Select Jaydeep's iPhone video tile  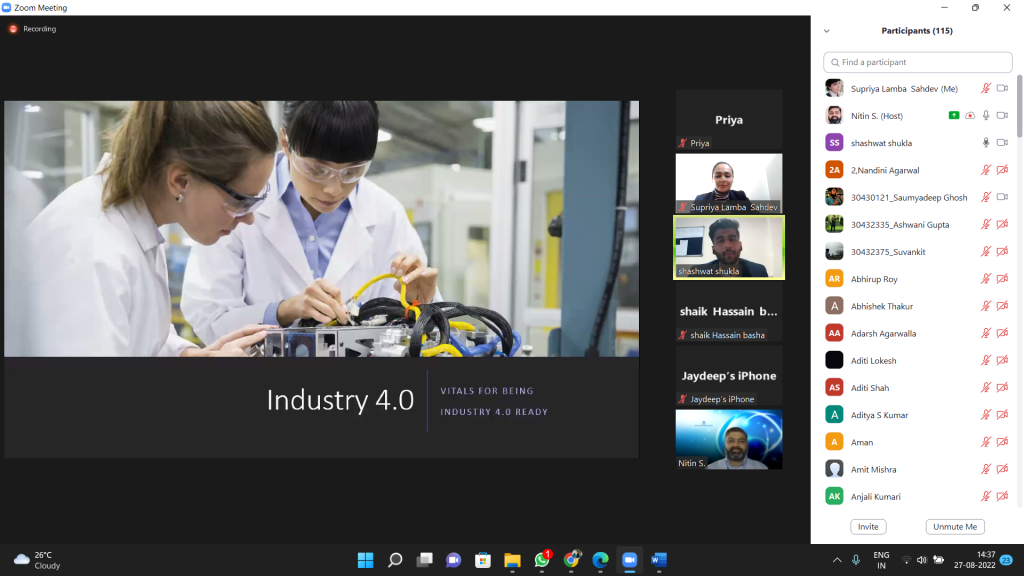coord(729,376)
